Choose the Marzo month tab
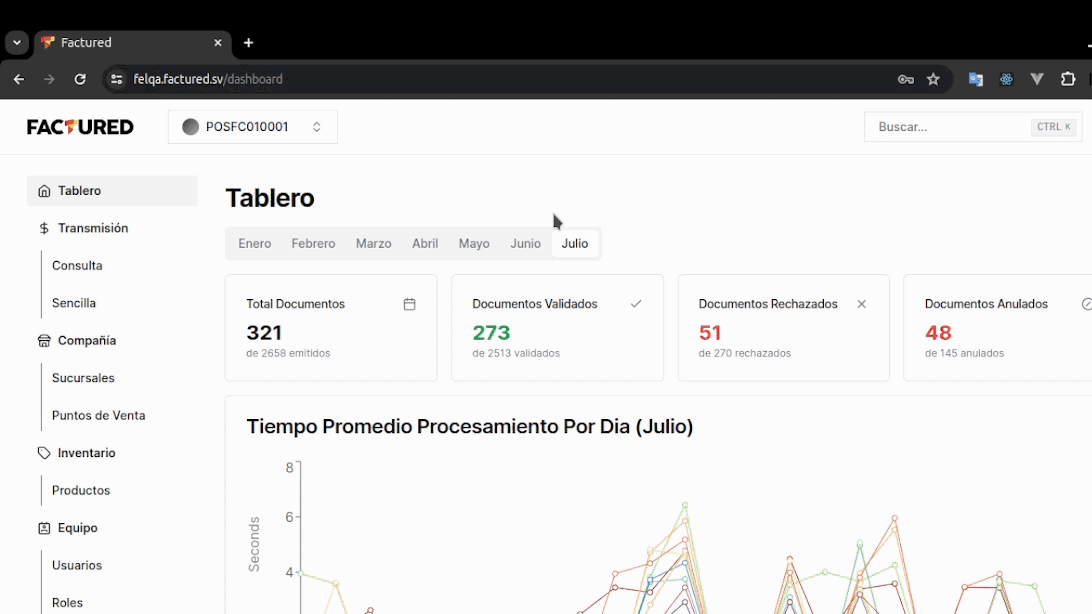Screen dimensions: 1092x614 373,244
